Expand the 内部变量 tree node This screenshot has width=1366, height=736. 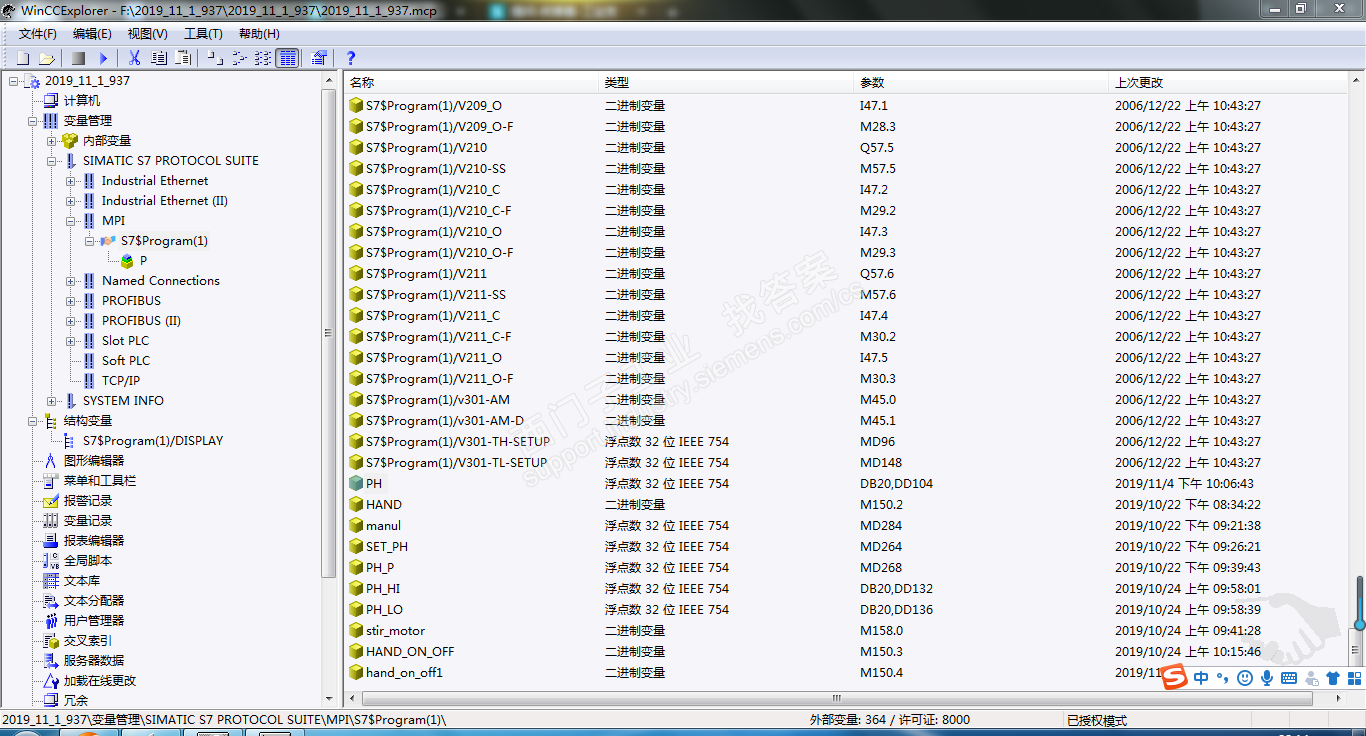(x=52, y=141)
